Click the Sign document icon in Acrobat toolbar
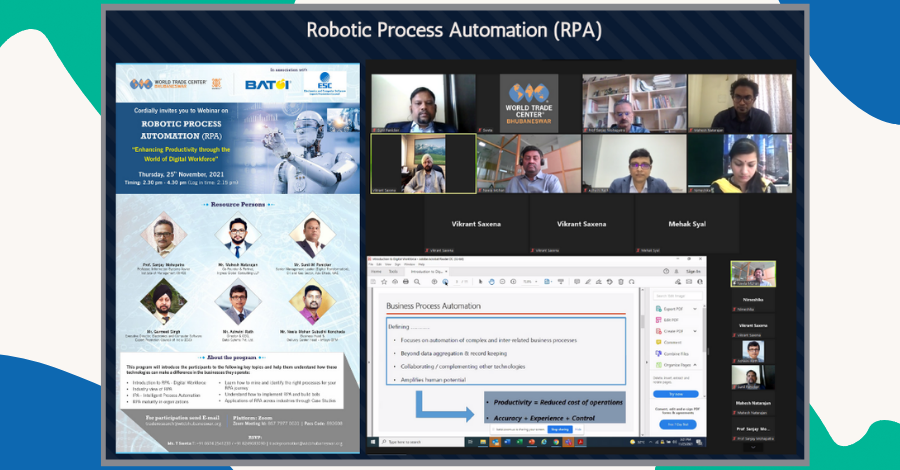This screenshot has height=470, width=900. (599, 282)
